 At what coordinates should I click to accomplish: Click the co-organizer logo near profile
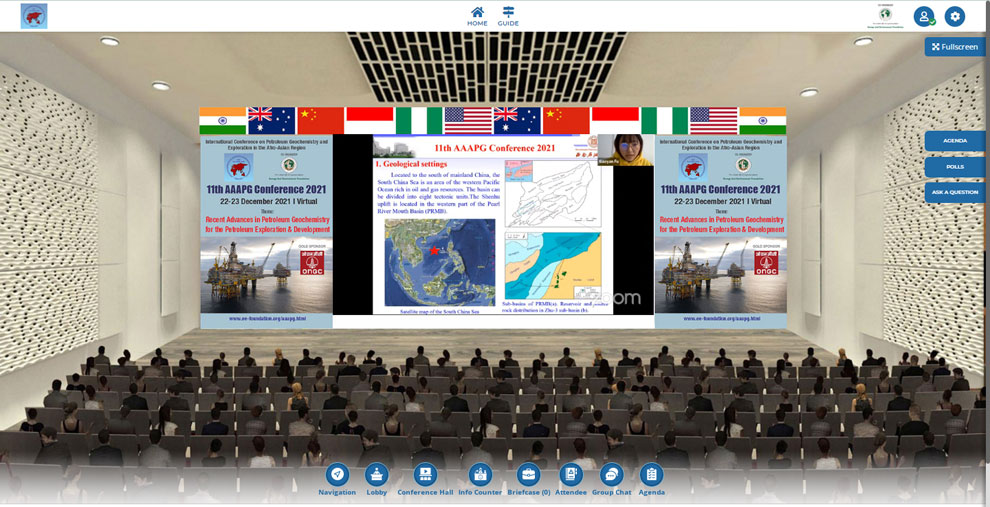(886, 16)
